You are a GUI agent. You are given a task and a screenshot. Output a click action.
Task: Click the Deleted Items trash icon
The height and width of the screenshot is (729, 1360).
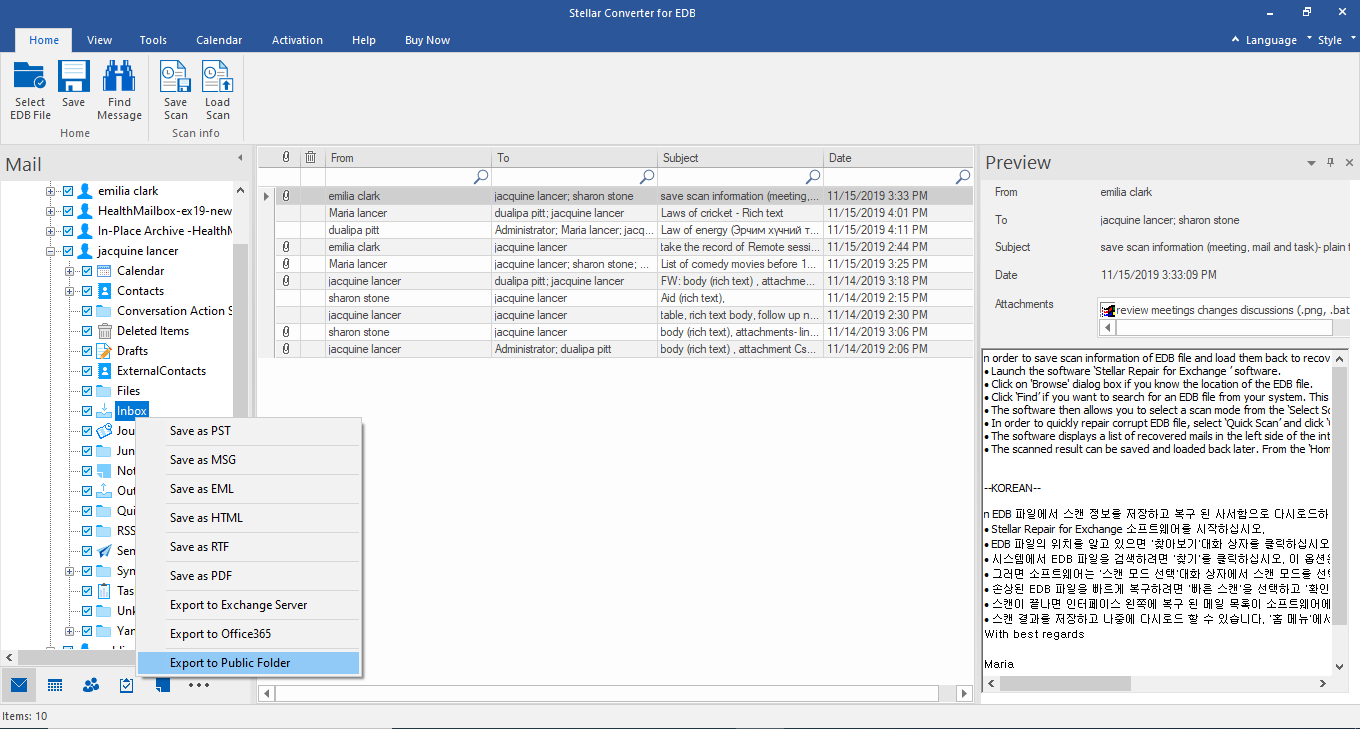104,331
